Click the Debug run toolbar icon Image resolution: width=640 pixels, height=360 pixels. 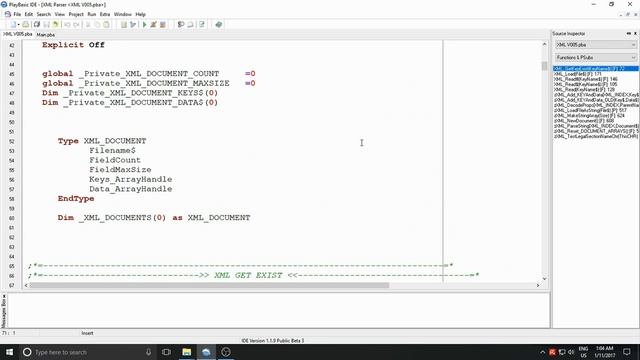point(153,25)
